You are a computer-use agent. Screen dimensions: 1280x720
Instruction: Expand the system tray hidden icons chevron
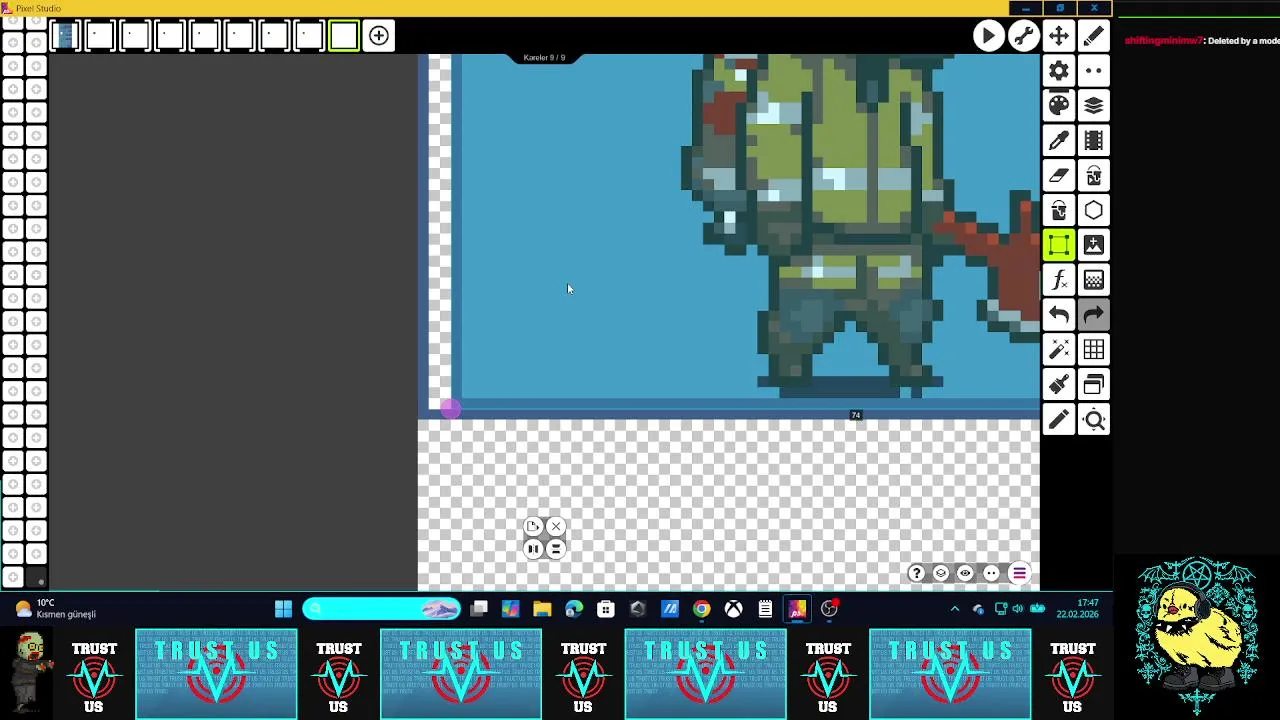click(955, 609)
